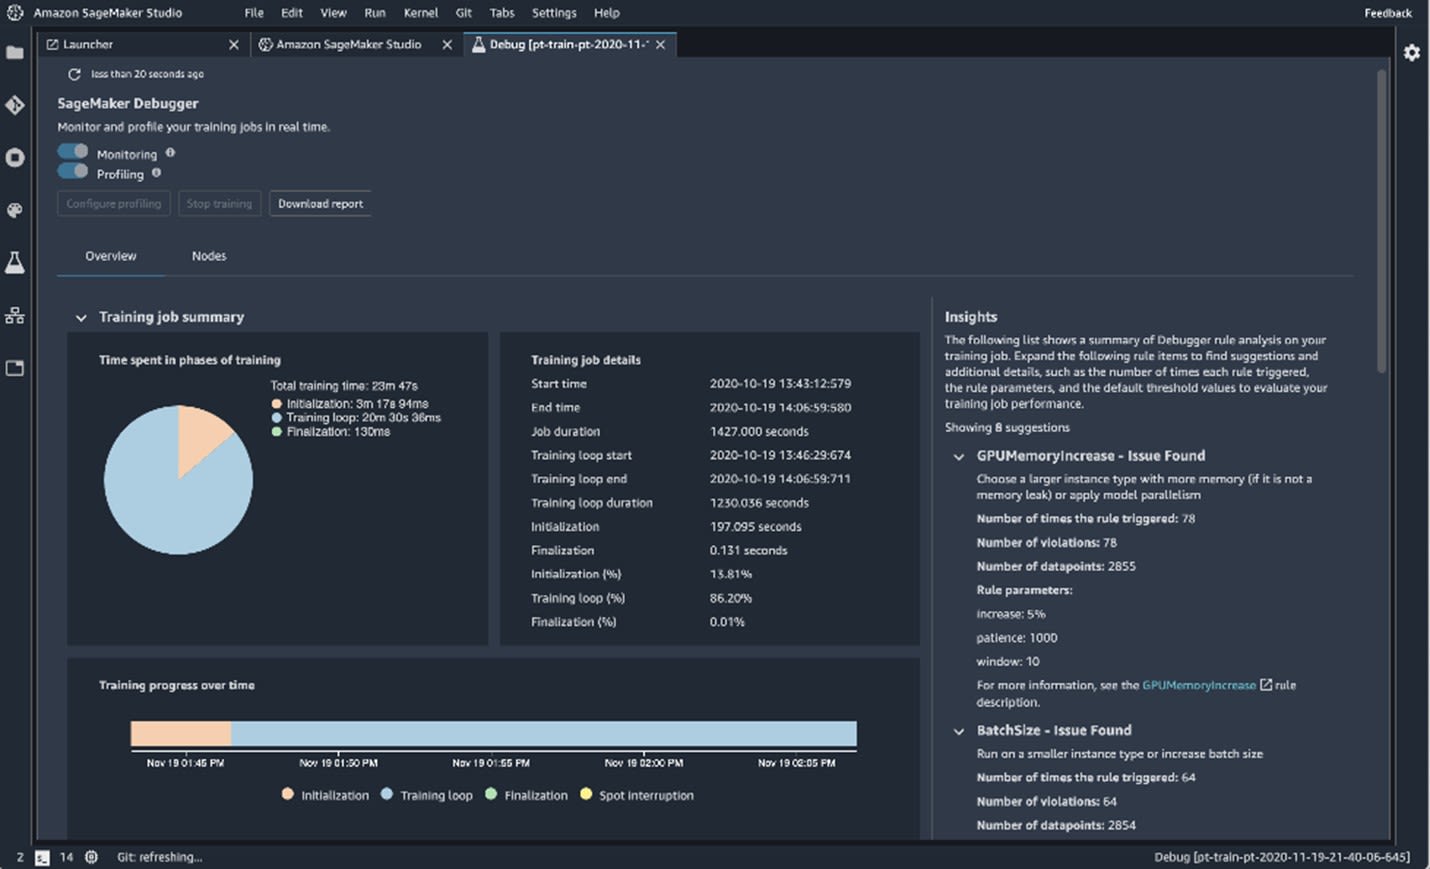Open the Commands palette sidebar icon
This screenshot has height=869, width=1430.
coord(15,210)
